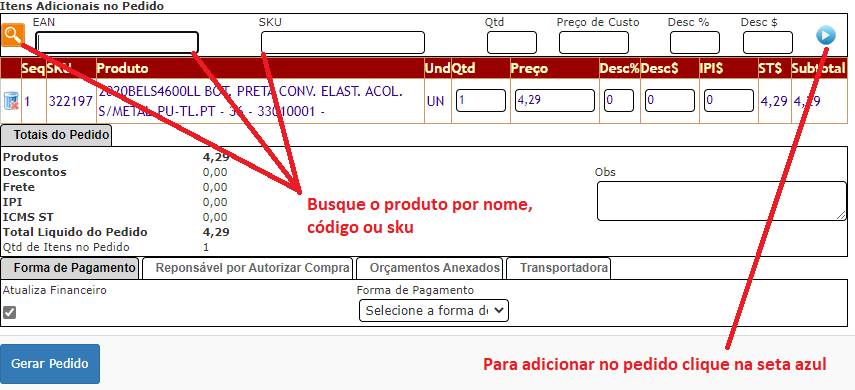The width and height of the screenshot is (855, 390).
Task: Click the Descontos label
Action: point(34,172)
